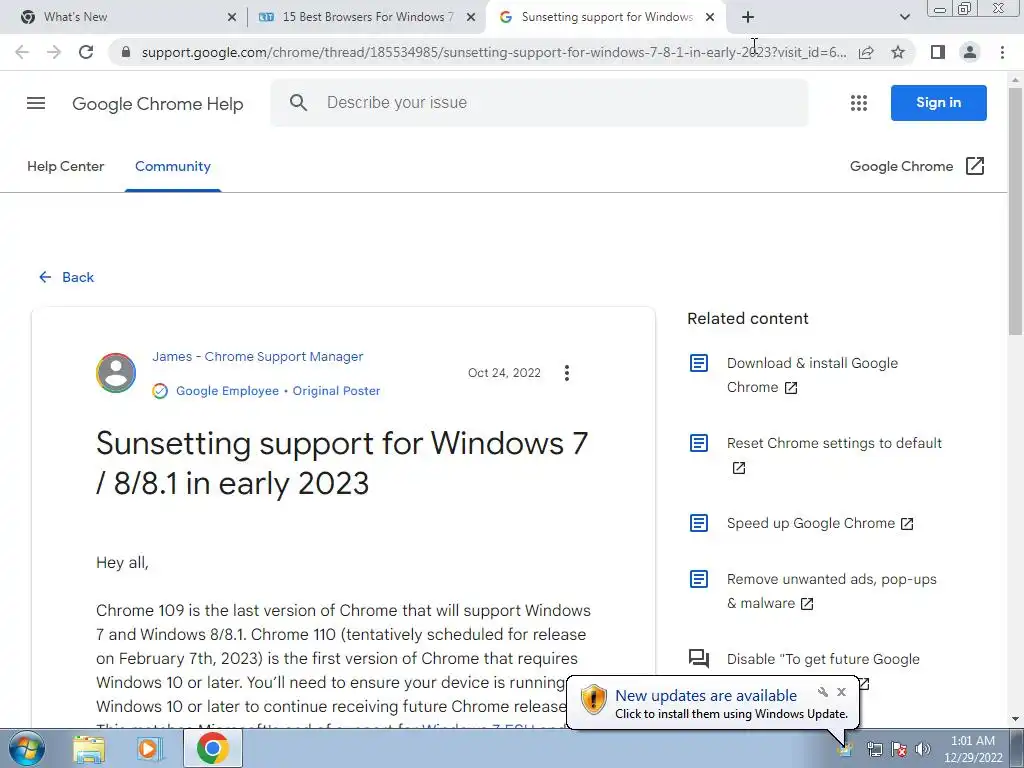Click the browser forward arrow
This screenshot has height=768, width=1024.
[x=54, y=52]
